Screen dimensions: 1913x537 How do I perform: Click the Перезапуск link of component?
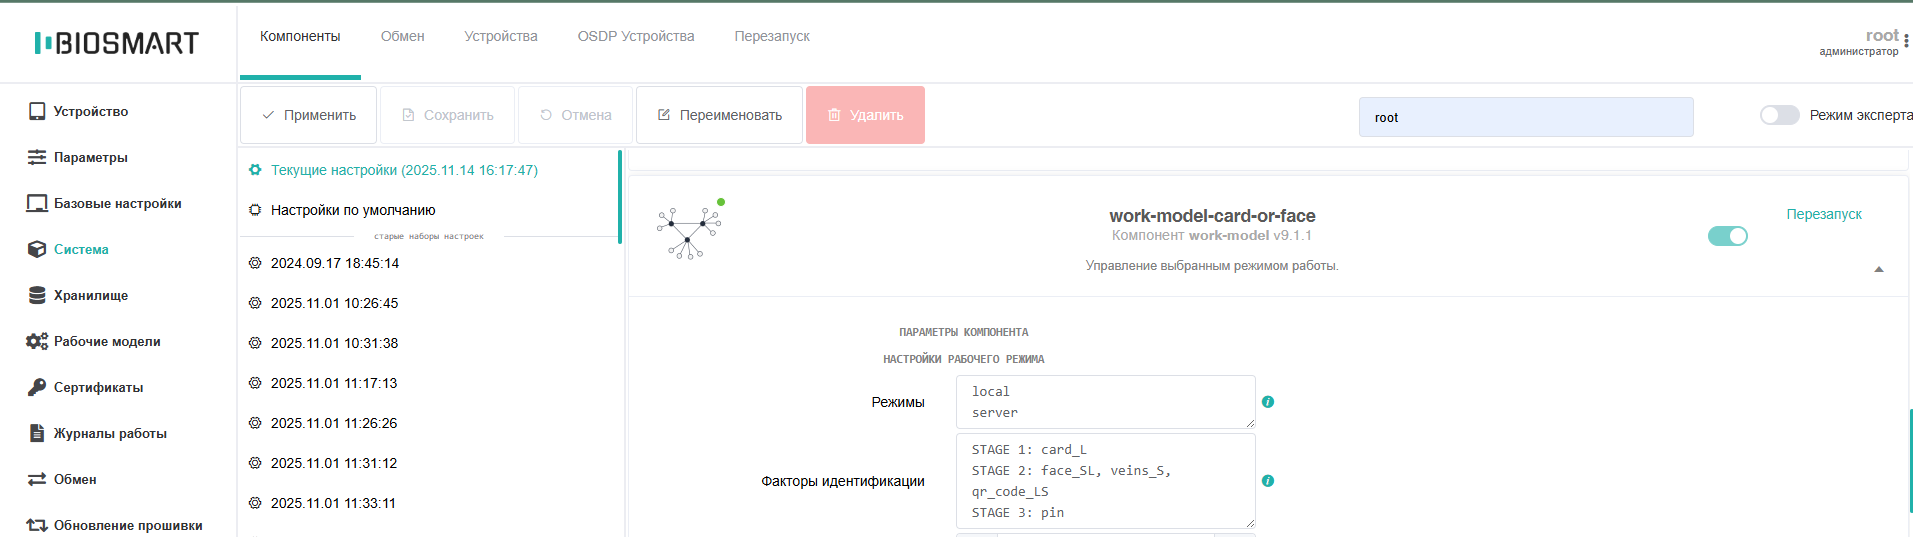(1824, 214)
